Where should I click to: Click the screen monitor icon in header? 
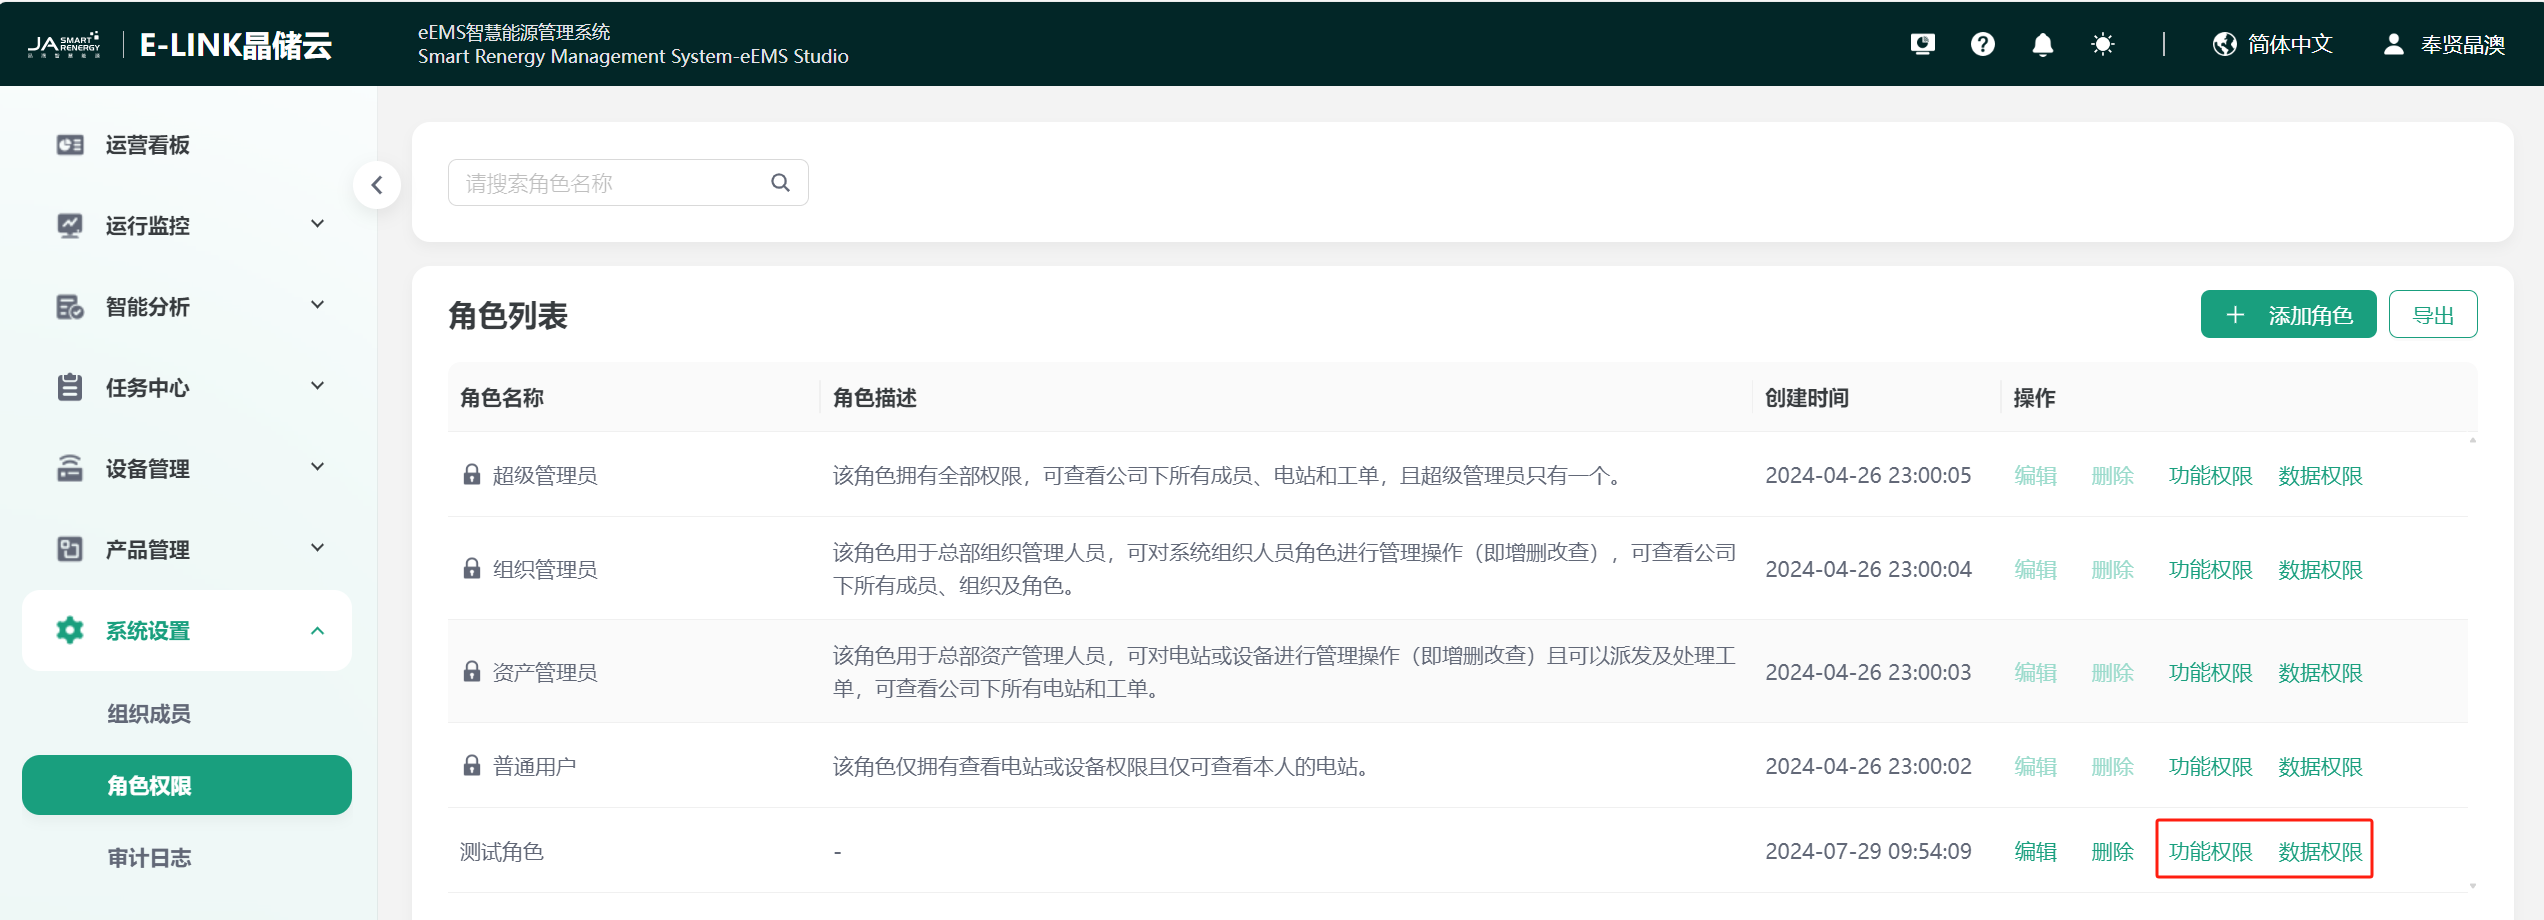click(x=1922, y=44)
